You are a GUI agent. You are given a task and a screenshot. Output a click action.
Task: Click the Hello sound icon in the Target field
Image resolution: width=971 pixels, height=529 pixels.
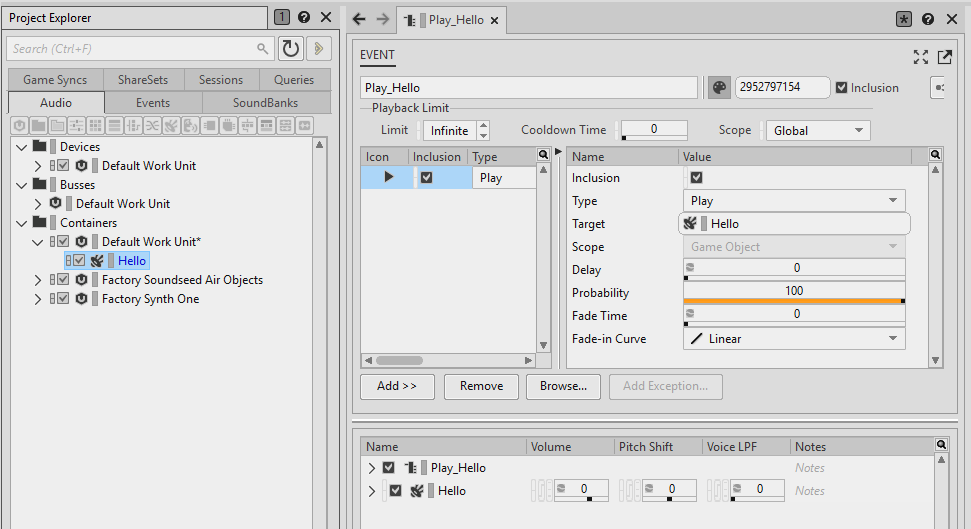(690, 224)
